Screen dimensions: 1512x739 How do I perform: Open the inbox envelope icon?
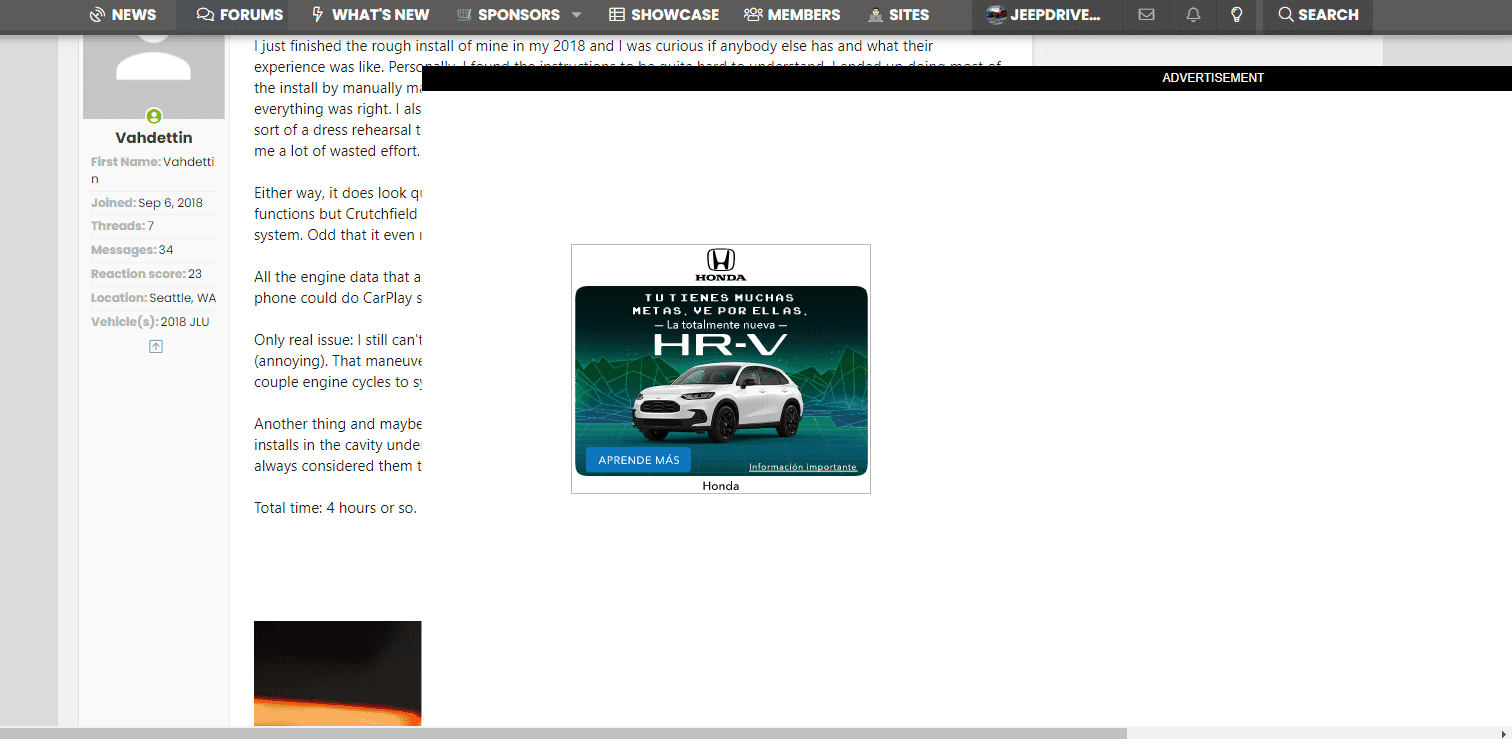point(1146,15)
